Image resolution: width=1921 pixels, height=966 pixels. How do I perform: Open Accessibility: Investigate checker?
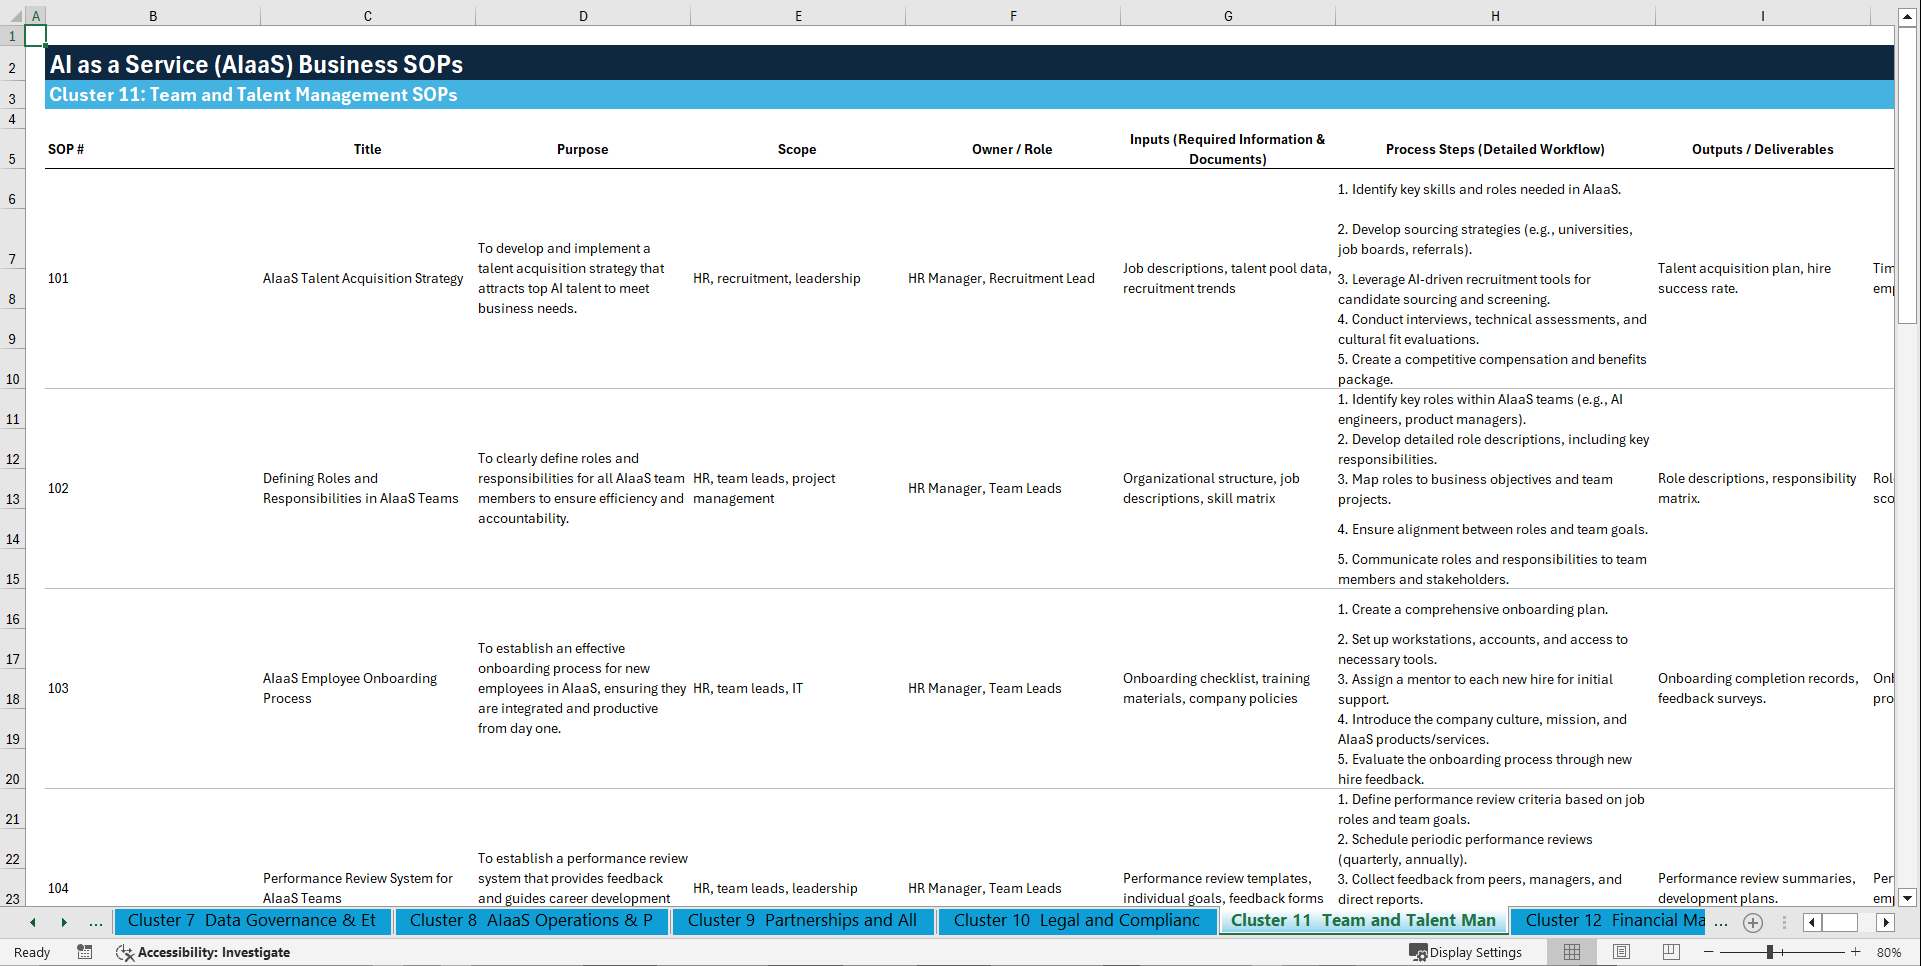tap(204, 952)
